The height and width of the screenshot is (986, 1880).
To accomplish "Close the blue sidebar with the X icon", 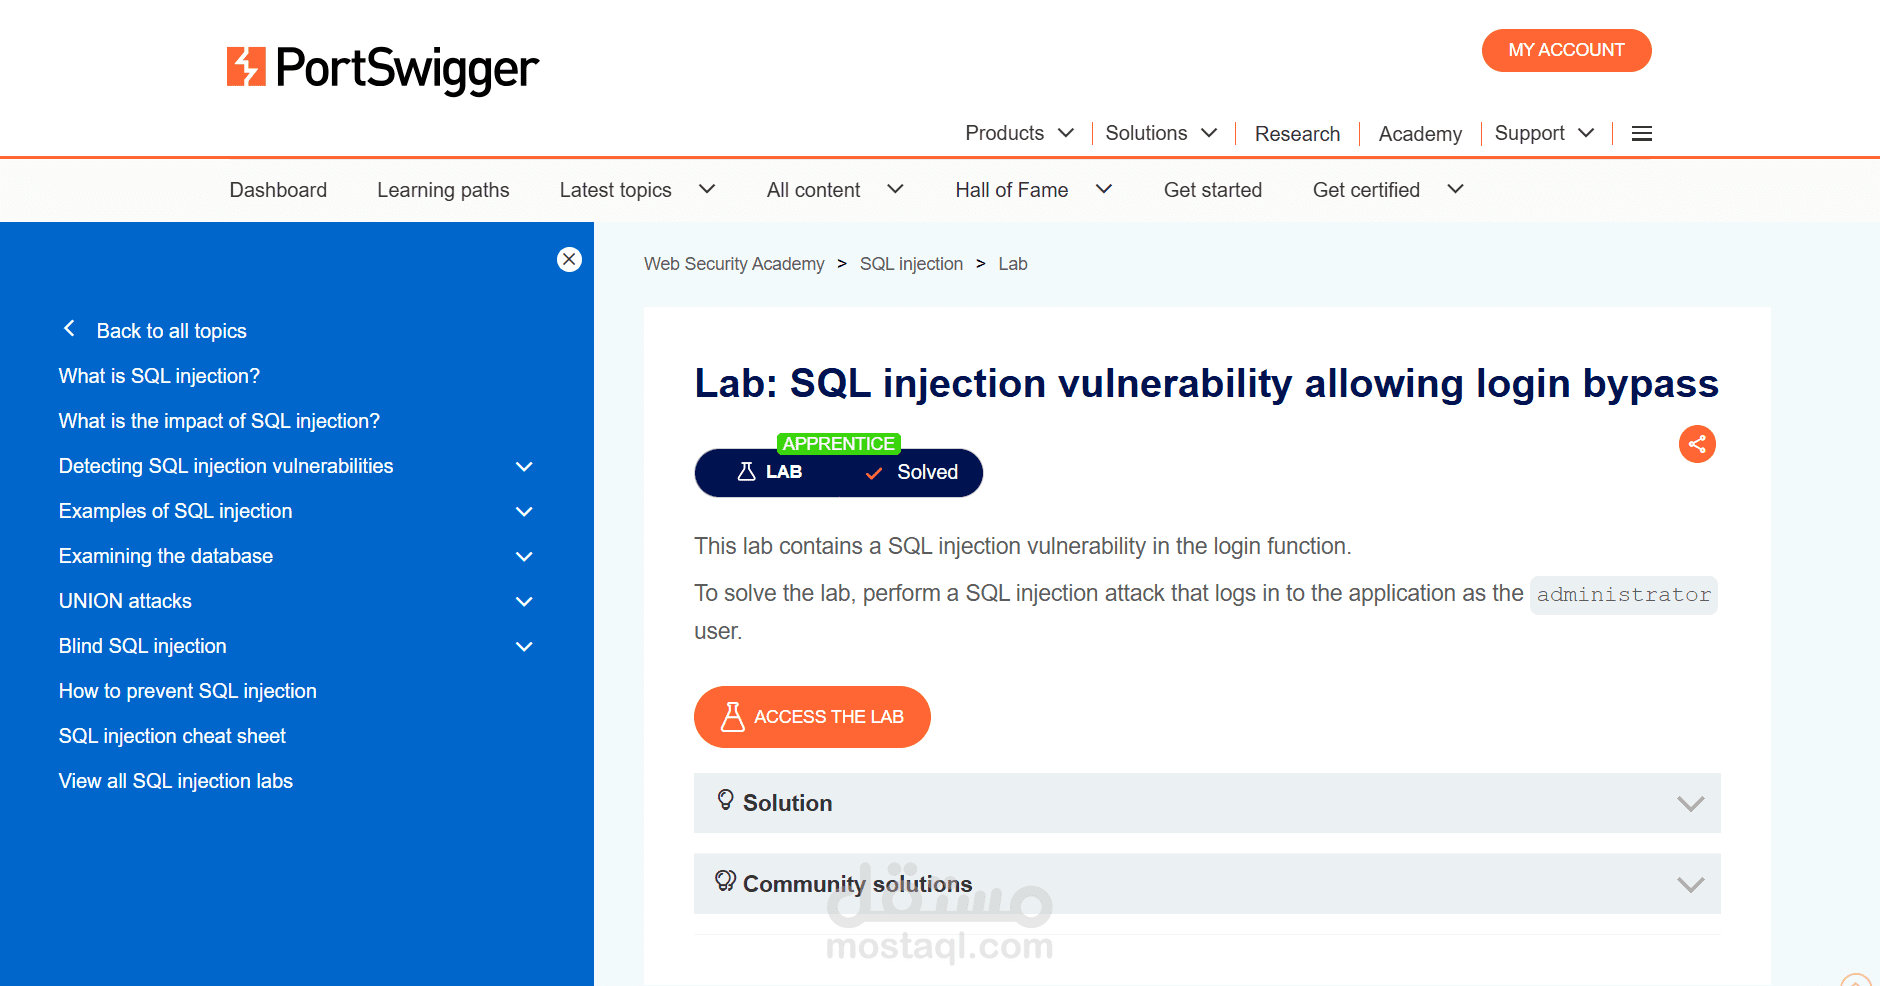I will tap(568, 259).
